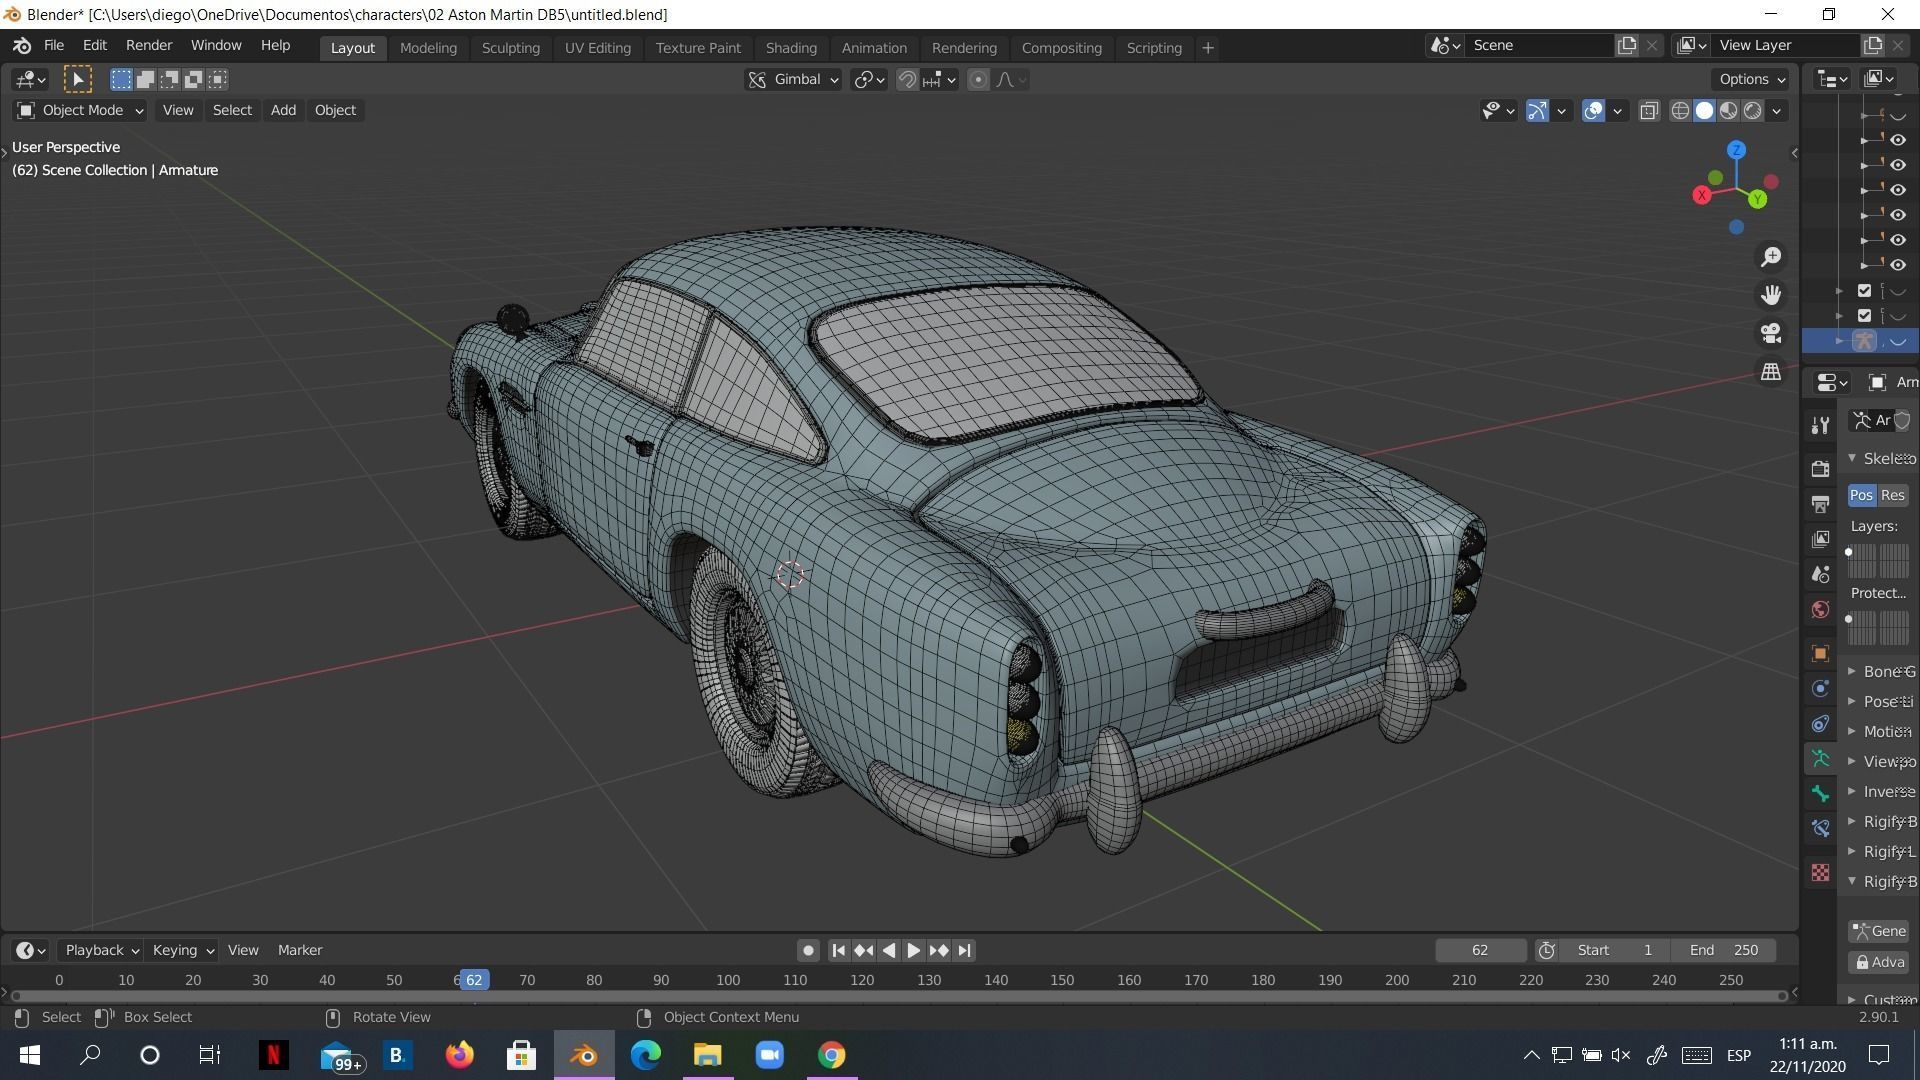Screen dimensions: 1920x1080
Task: Enable proportional editing toggle
Action: click(x=979, y=80)
